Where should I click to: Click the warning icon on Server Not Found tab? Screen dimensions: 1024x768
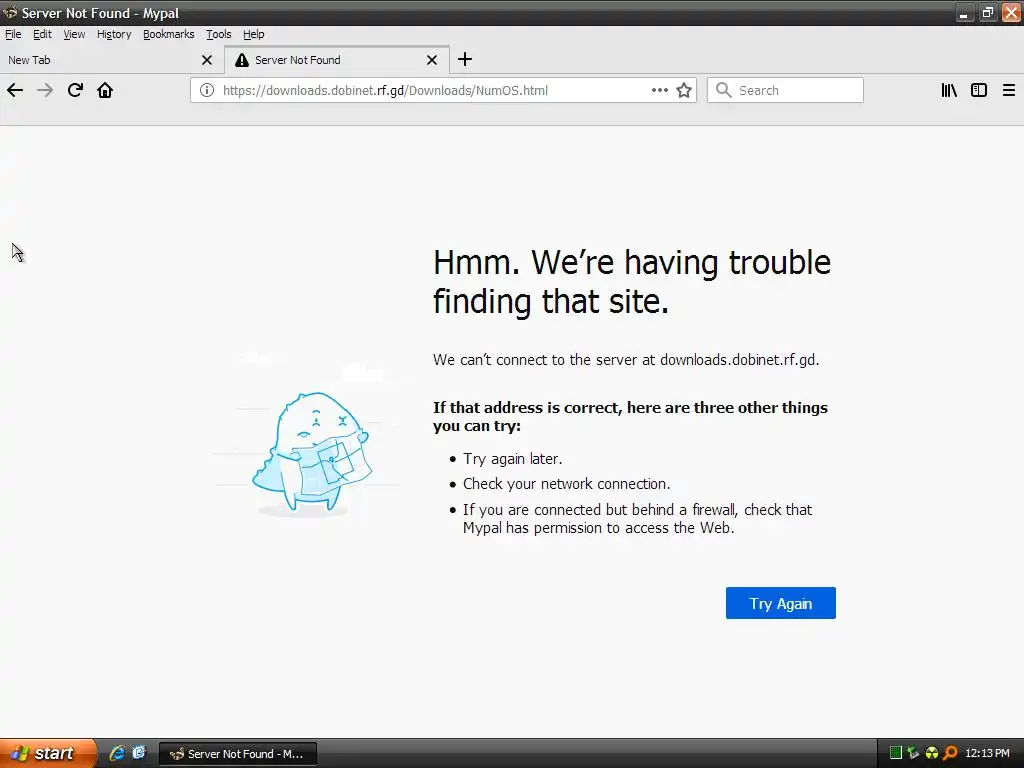[x=242, y=60]
